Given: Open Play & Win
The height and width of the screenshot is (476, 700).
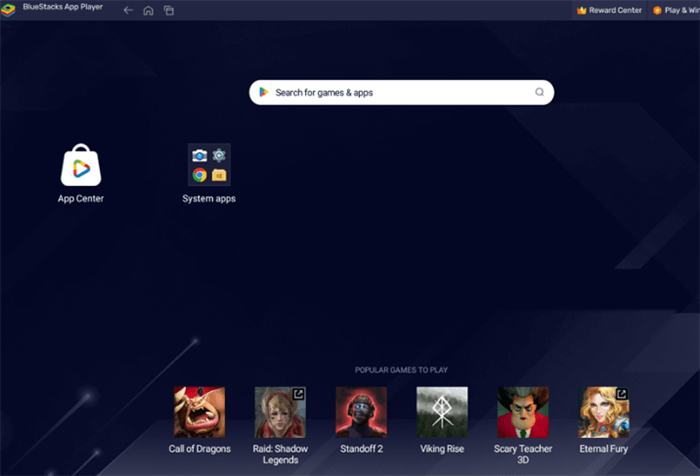Looking at the screenshot, I should coord(675,10).
